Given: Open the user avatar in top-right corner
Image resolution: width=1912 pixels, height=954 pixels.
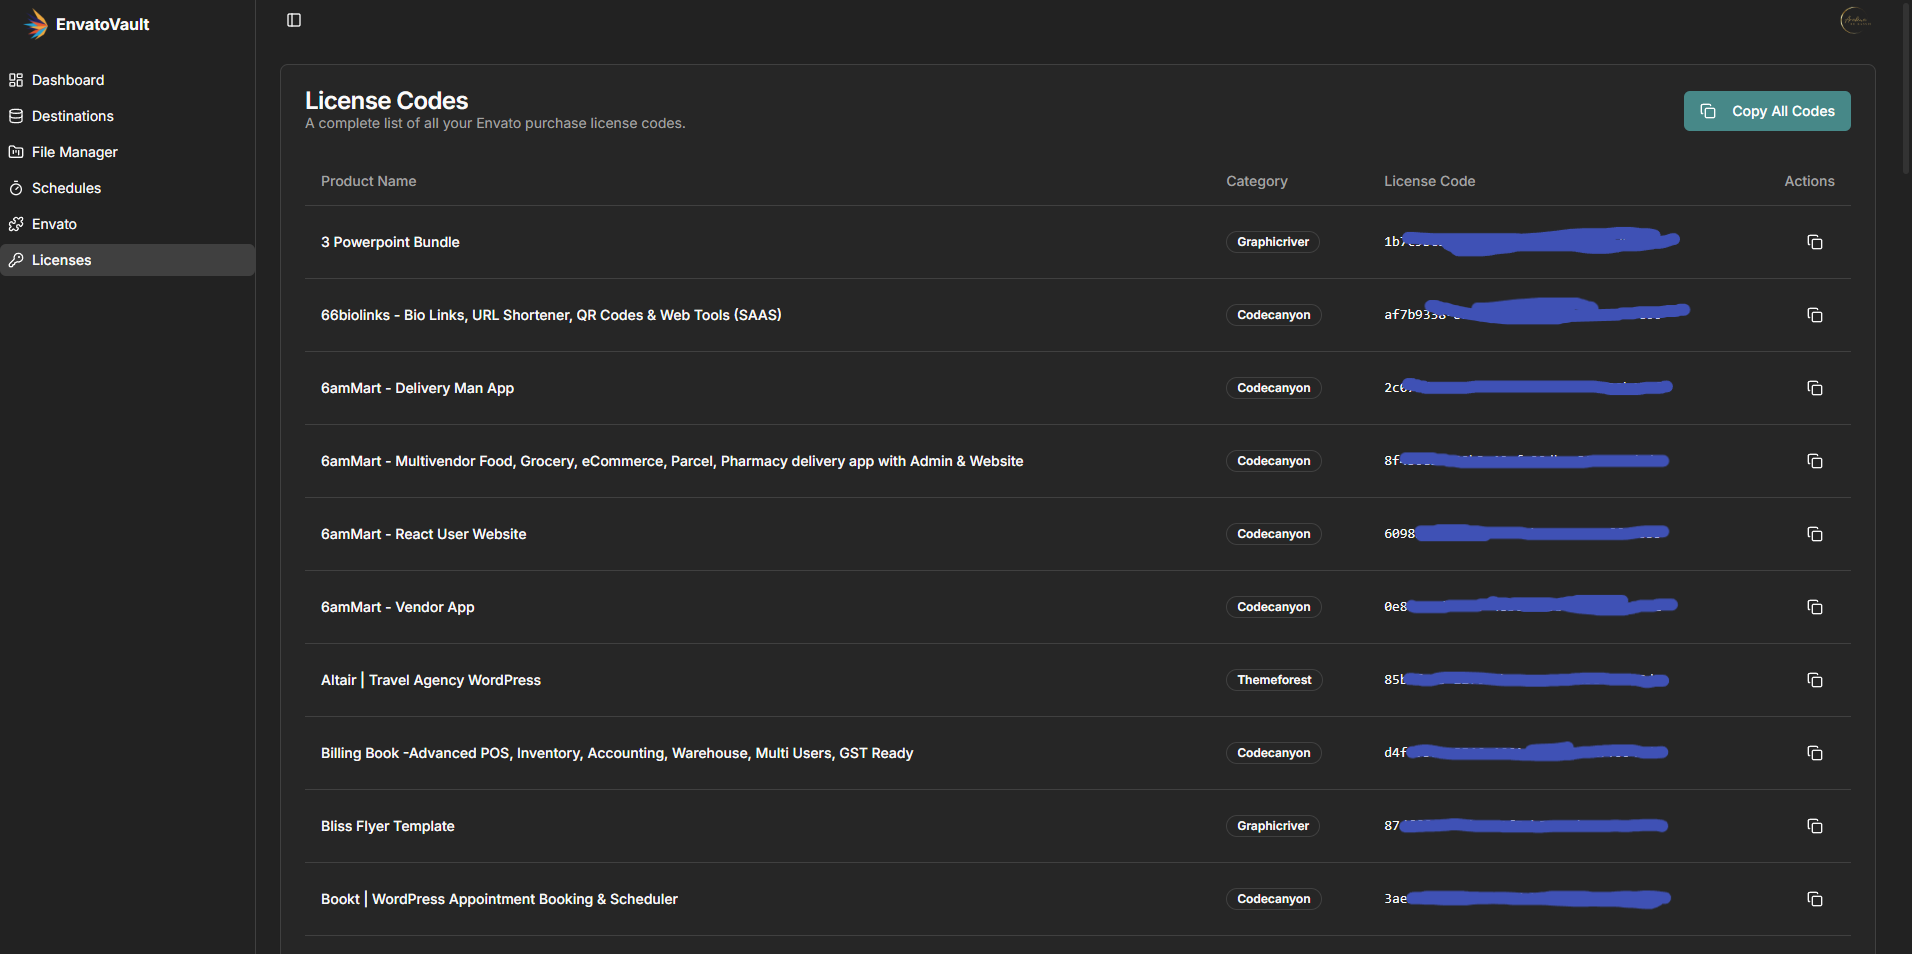Looking at the screenshot, I should point(1855,20).
